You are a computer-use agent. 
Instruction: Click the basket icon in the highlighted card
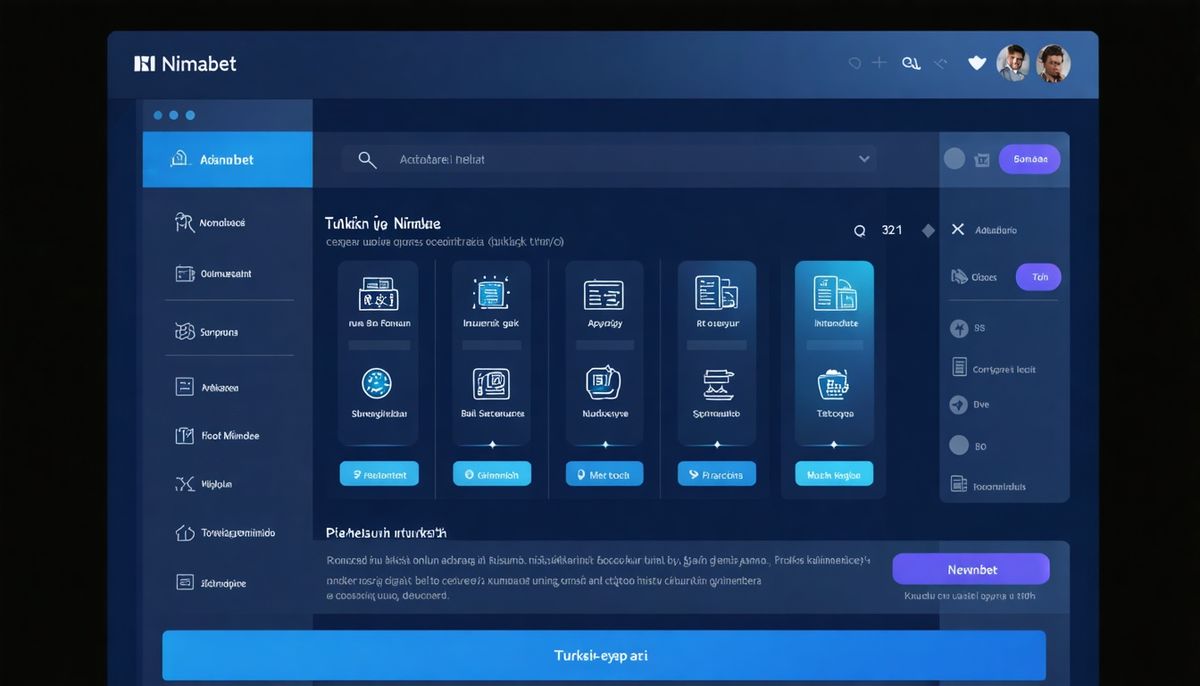click(832, 383)
